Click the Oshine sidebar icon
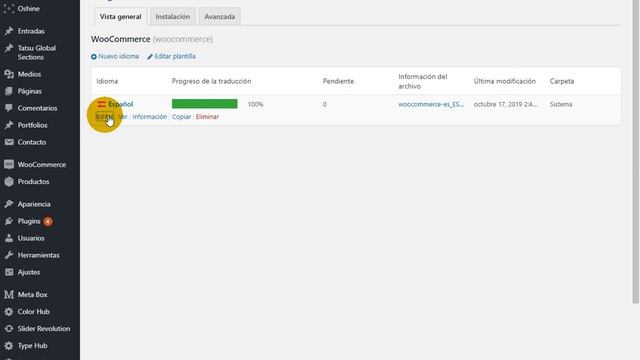 [9, 9]
